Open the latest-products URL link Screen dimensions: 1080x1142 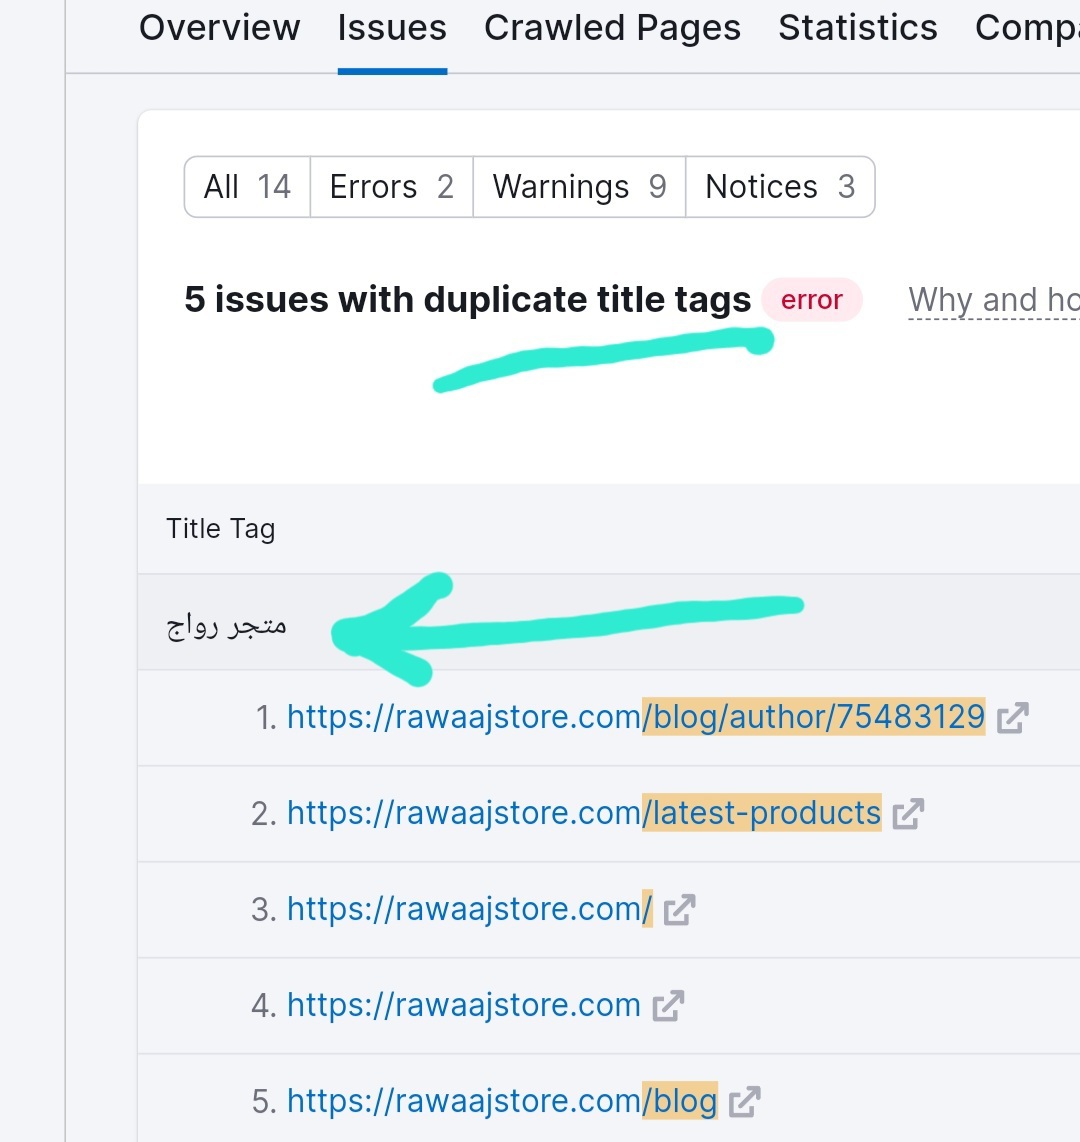click(x=583, y=813)
